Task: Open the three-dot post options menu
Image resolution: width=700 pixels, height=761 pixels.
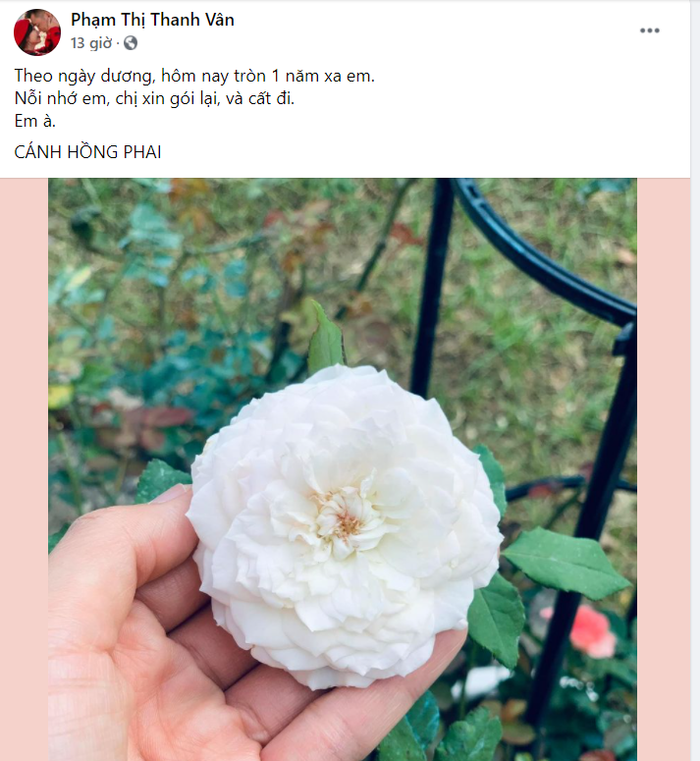Action: coord(650,31)
